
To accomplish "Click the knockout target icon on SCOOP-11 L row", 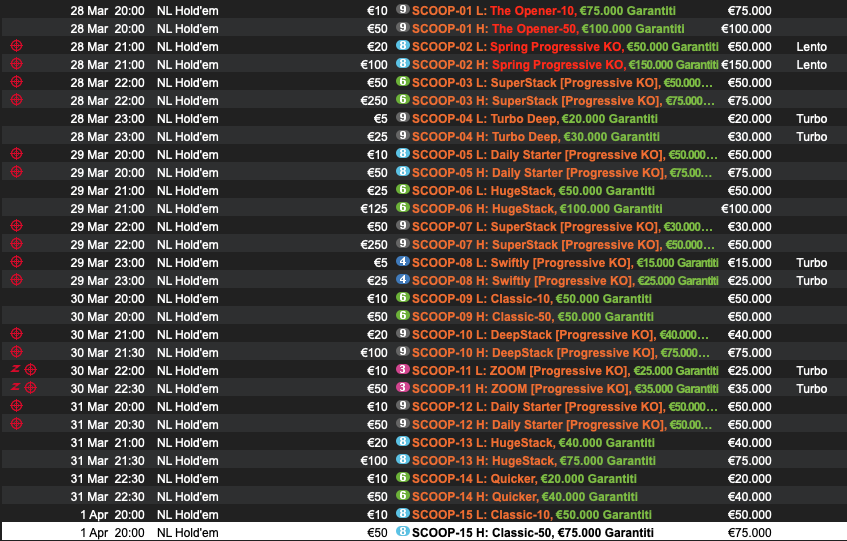I will [x=31, y=370].
